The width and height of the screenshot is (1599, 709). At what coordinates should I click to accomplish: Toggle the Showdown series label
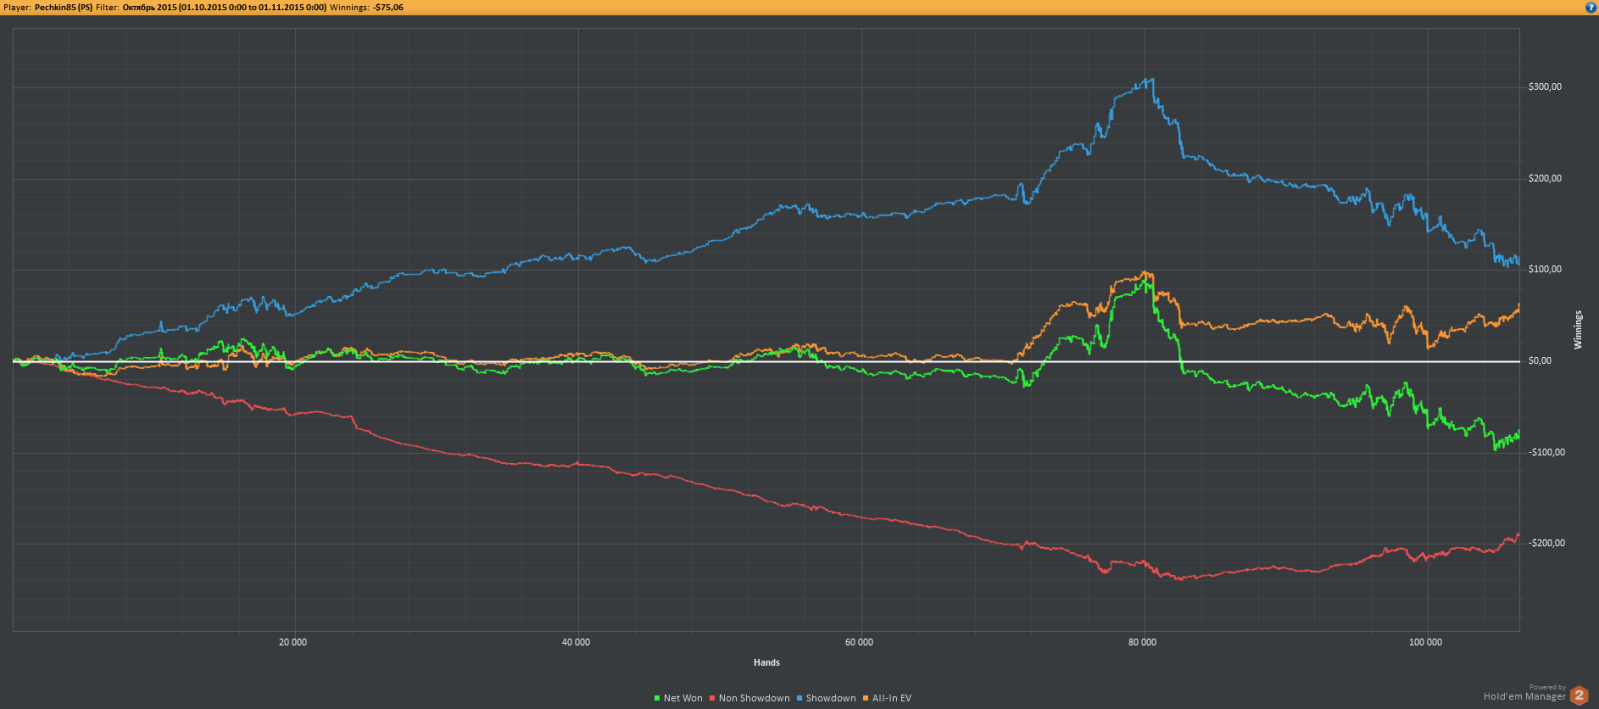[831, 698]
